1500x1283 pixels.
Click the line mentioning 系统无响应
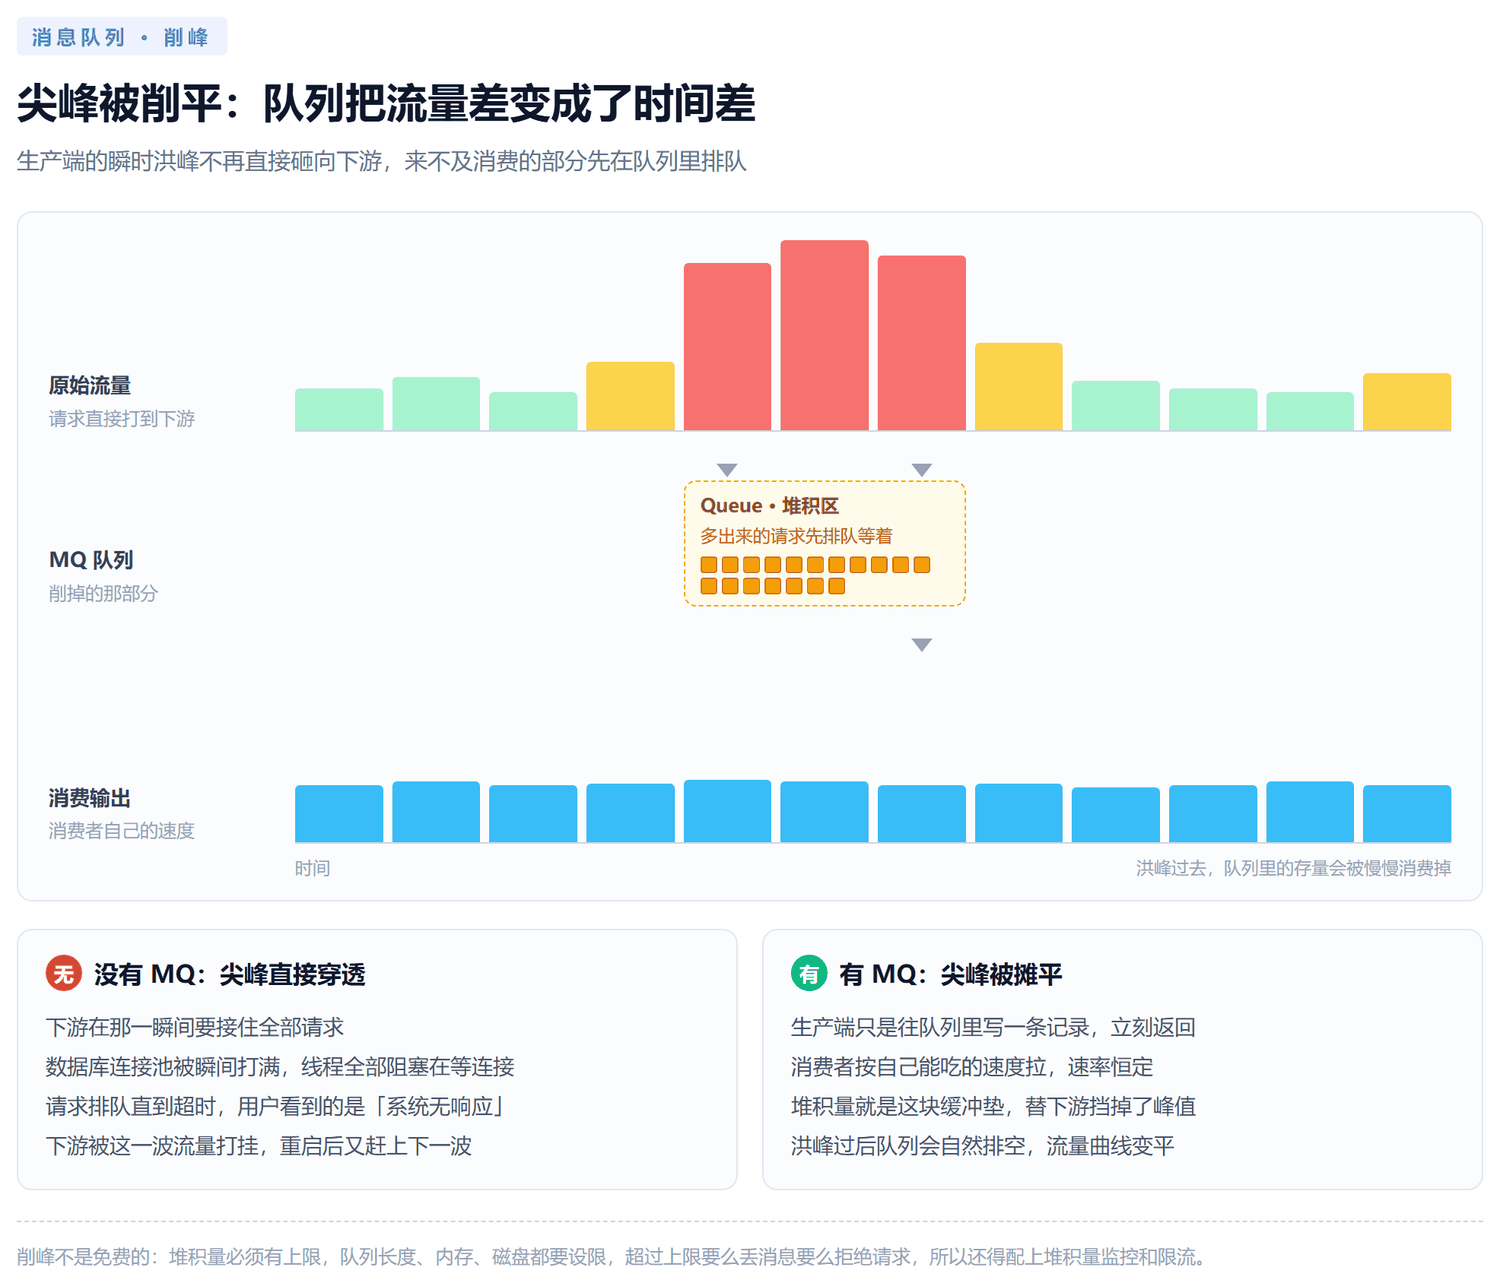coord(276,1106)
